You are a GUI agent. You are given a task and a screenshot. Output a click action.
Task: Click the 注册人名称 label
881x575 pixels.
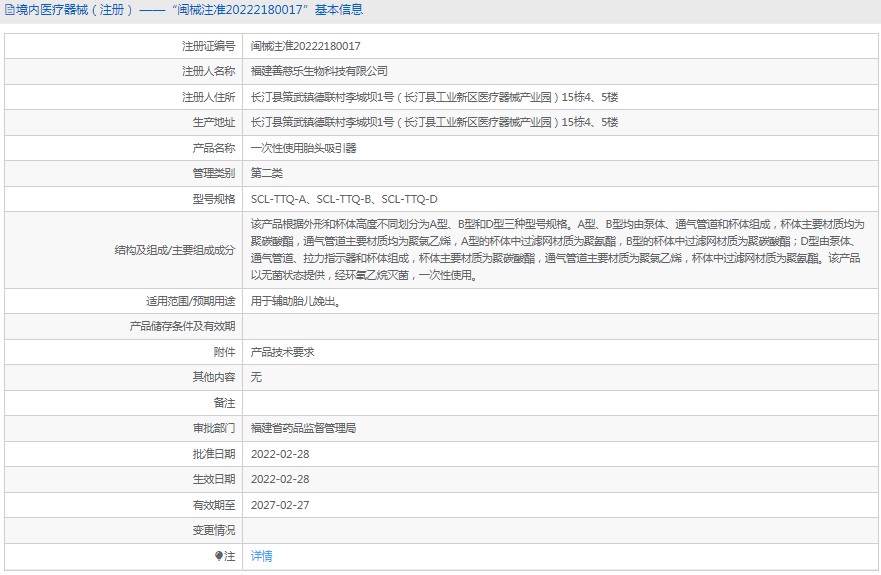pyautogui.click(x=208, y=71)
